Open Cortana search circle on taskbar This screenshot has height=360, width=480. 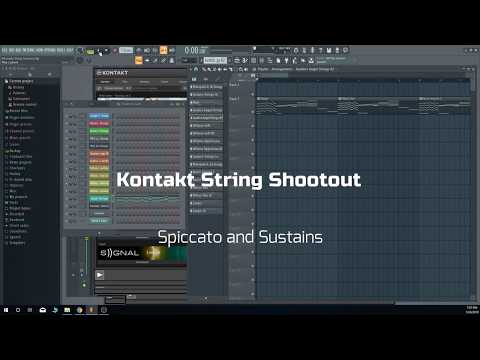(x=18, y=310)
